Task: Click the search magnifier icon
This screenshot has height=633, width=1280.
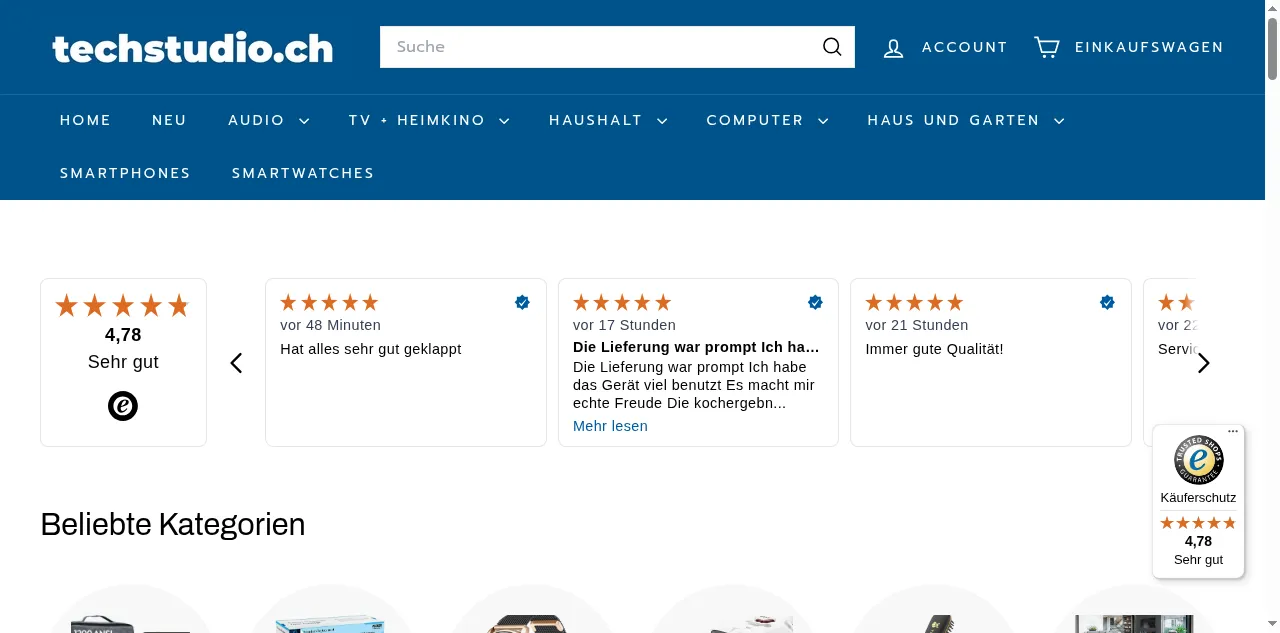Action: (832, 47)
